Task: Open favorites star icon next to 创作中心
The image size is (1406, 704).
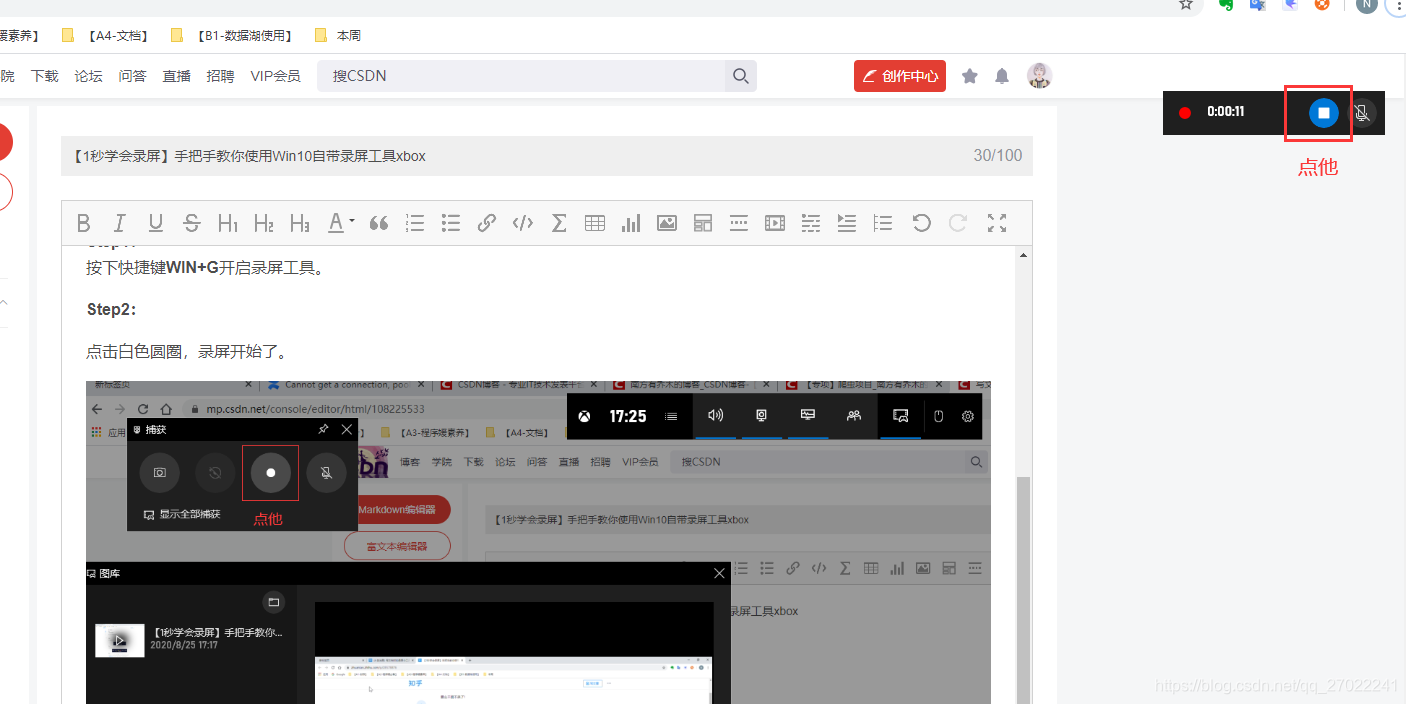Action: [970, 76]
